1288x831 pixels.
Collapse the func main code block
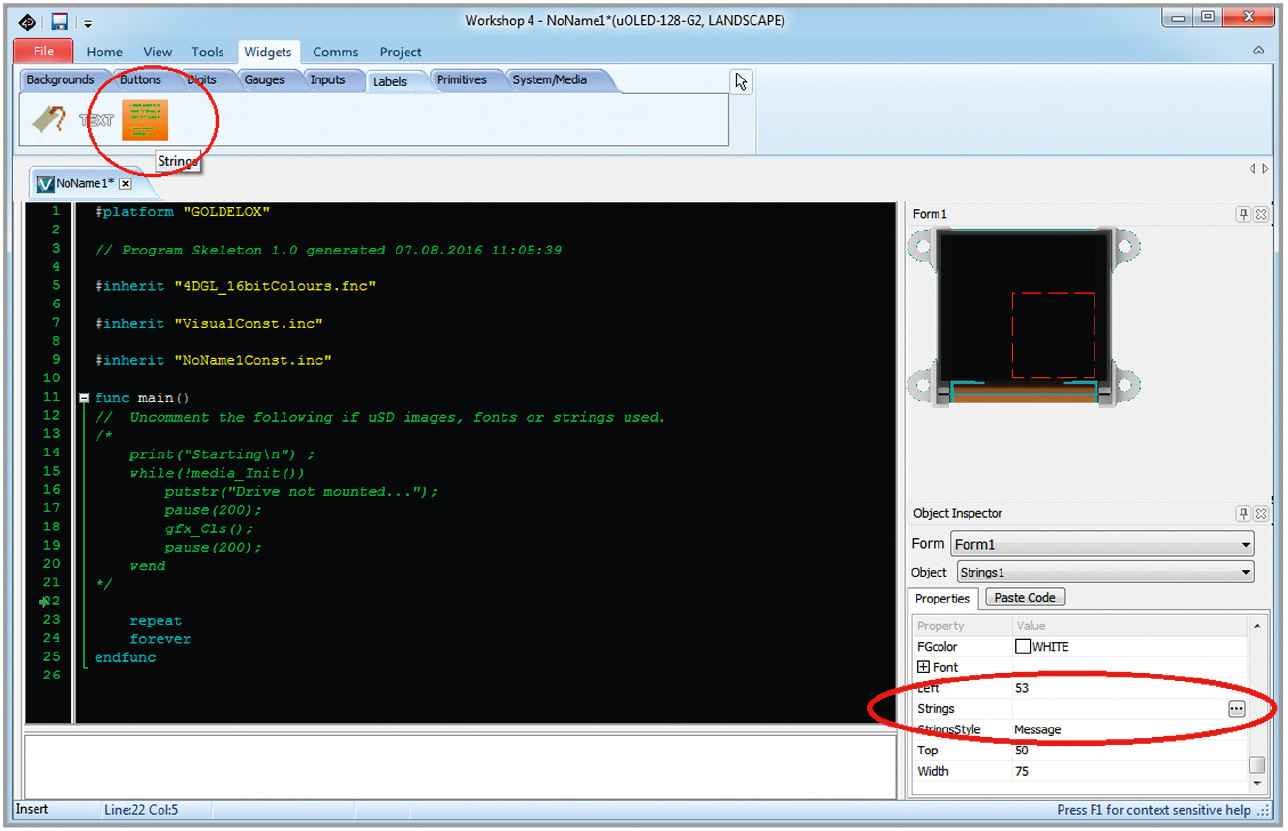(84, 398)
